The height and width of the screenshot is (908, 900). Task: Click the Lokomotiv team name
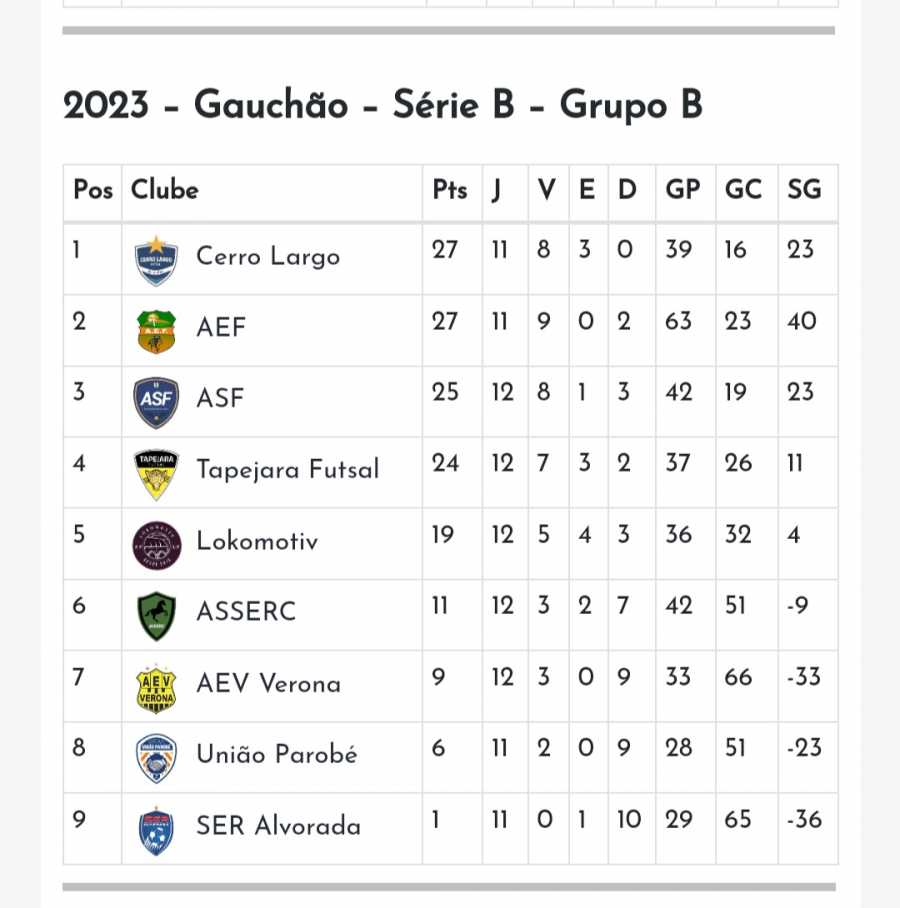coord(257,541)
